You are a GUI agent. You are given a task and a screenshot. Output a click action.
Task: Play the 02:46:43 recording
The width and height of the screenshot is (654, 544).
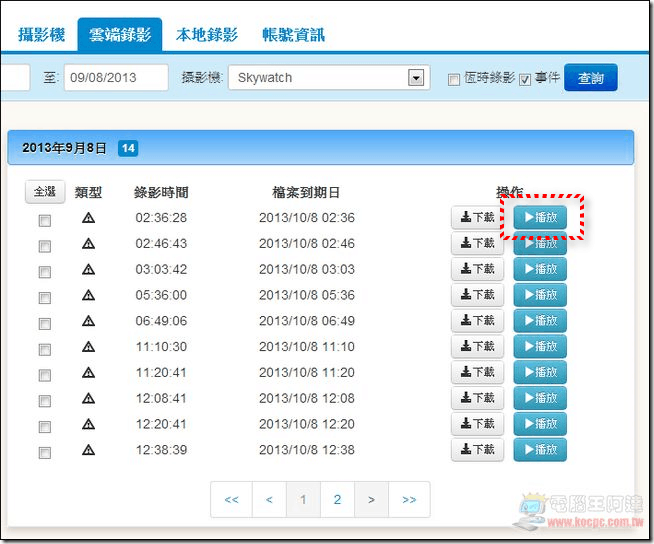click(x=540, y=243)
